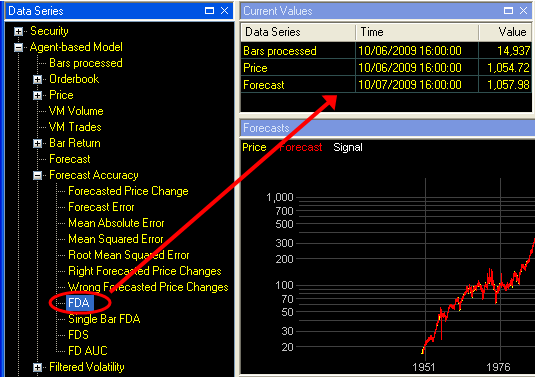Viewport: 535px width, 377px height.
Task: Select Bar Return data series
Action: point(75,143)
